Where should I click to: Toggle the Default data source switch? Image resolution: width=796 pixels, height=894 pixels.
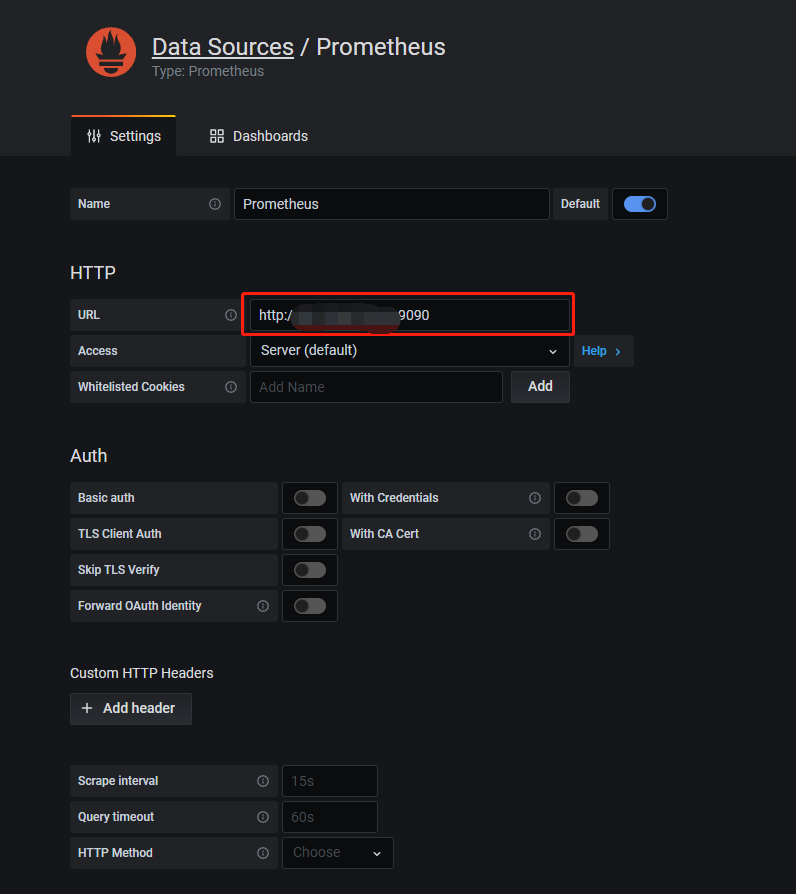click(x=640, y=204)
